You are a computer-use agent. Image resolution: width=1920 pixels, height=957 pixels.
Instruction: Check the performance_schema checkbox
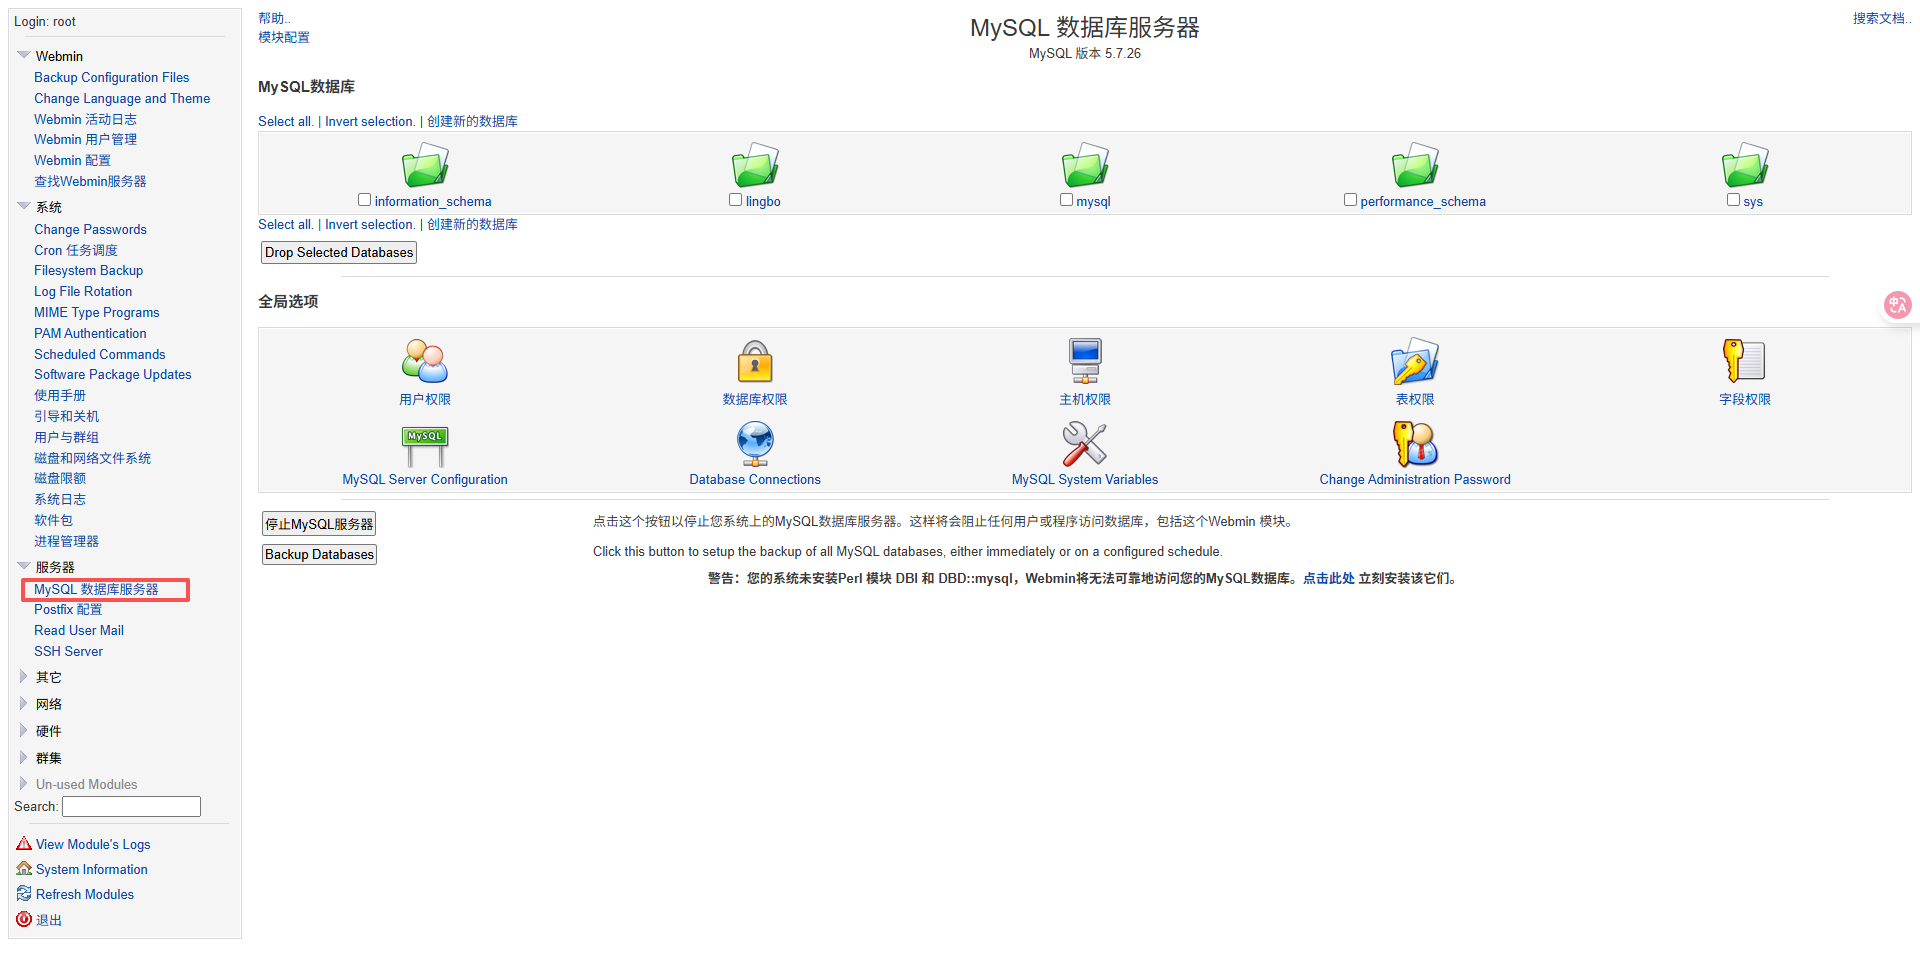coord(1351,200)
